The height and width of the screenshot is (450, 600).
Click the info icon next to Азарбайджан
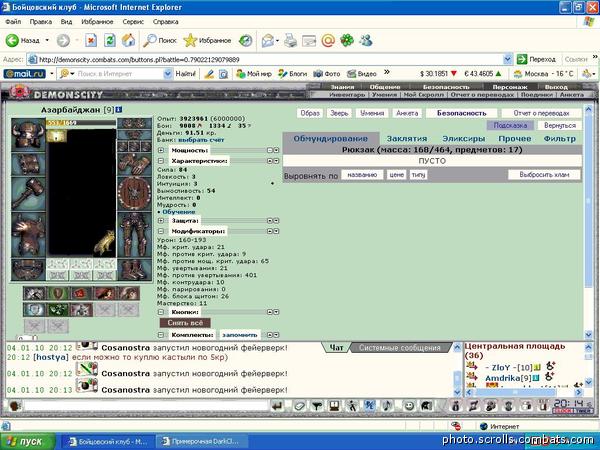click(x=119, y=110)
